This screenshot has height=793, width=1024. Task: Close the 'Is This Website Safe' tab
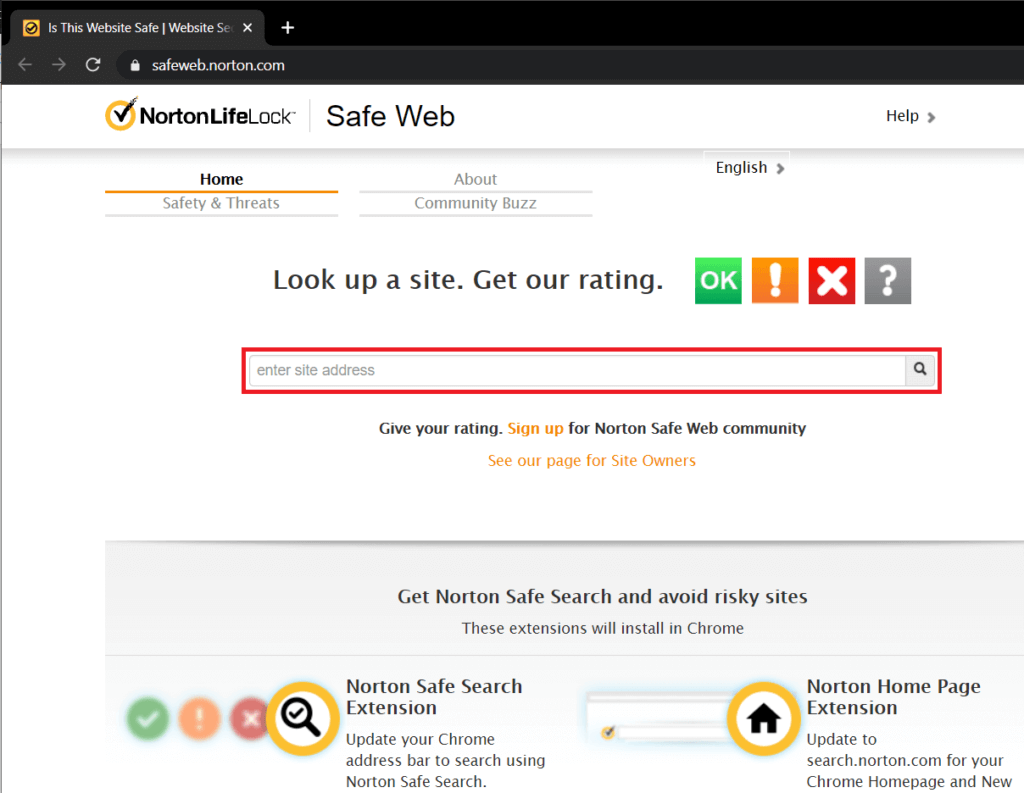(248, 27)
